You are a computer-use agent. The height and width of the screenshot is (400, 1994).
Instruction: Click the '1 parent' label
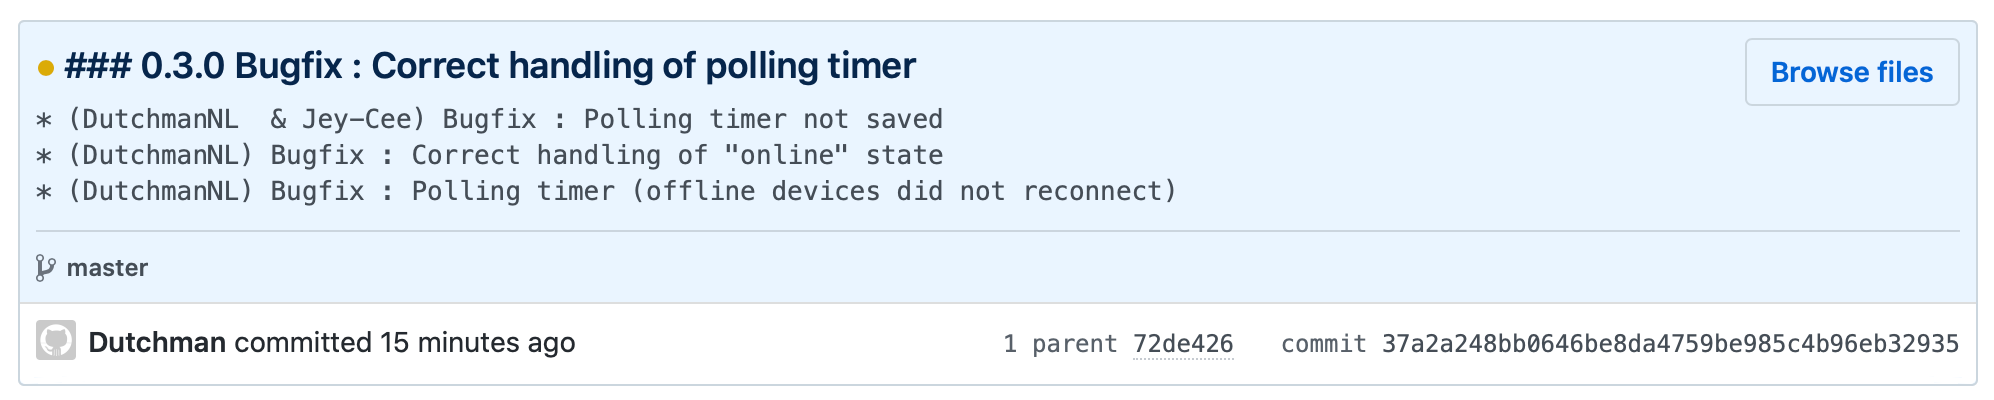(x=1060, y=344)
